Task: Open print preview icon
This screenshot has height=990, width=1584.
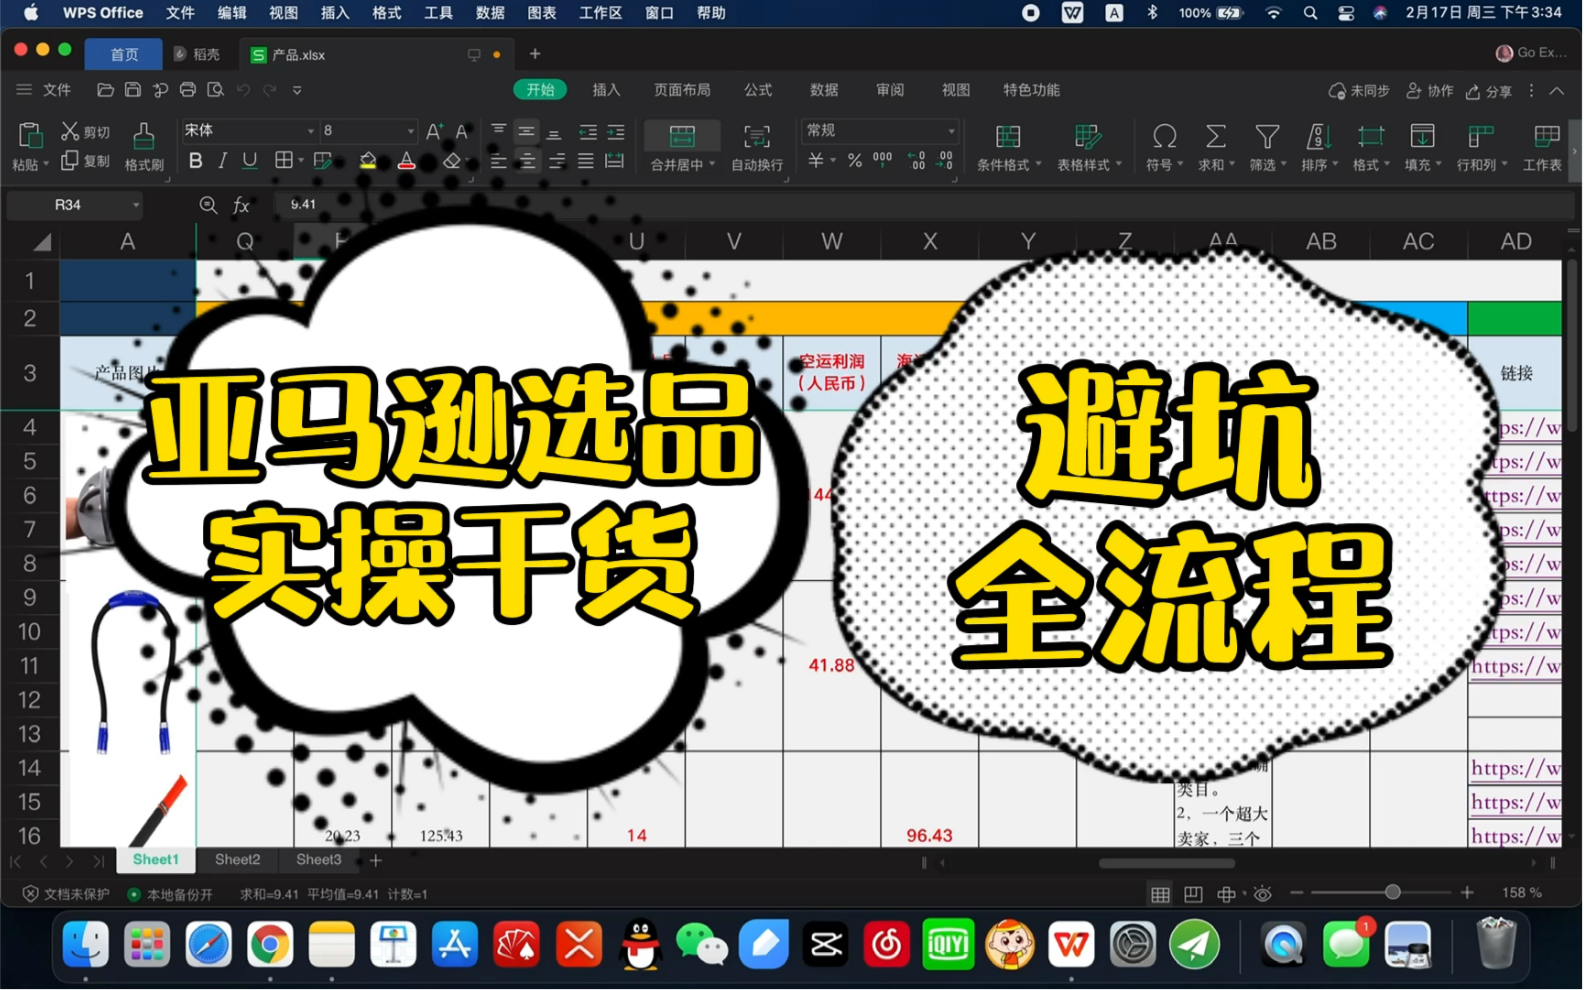Action: 215,90
